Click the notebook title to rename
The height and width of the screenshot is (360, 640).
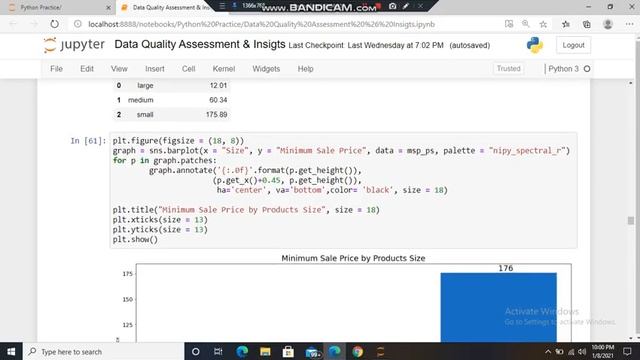tap(200, 44)
